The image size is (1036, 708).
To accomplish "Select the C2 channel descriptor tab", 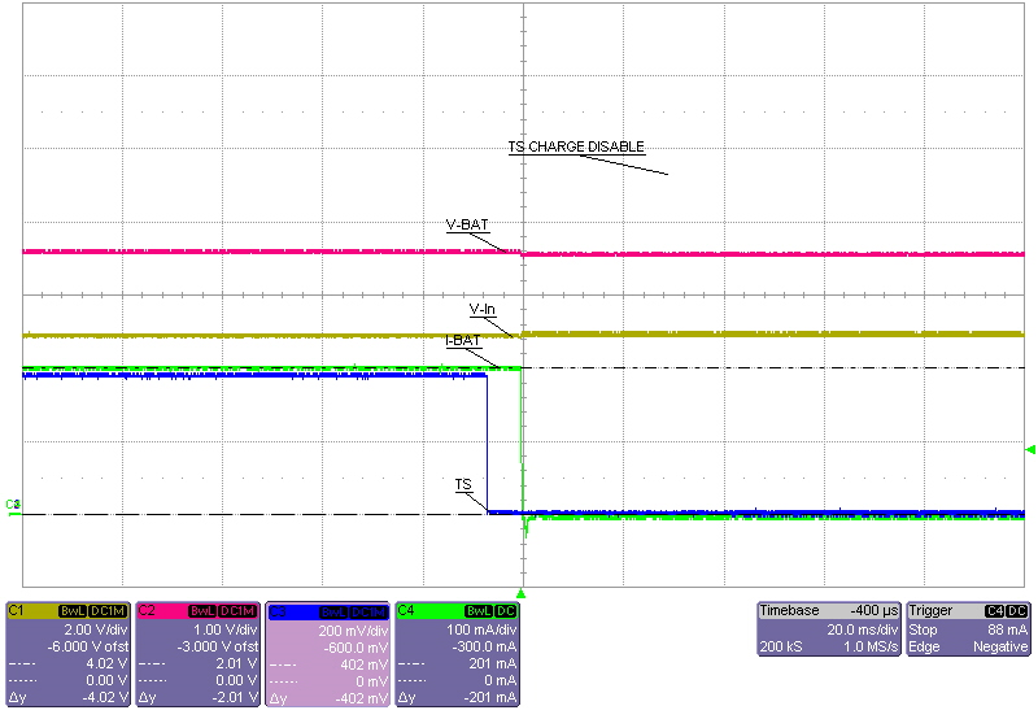I will click(x=147, y=611).
